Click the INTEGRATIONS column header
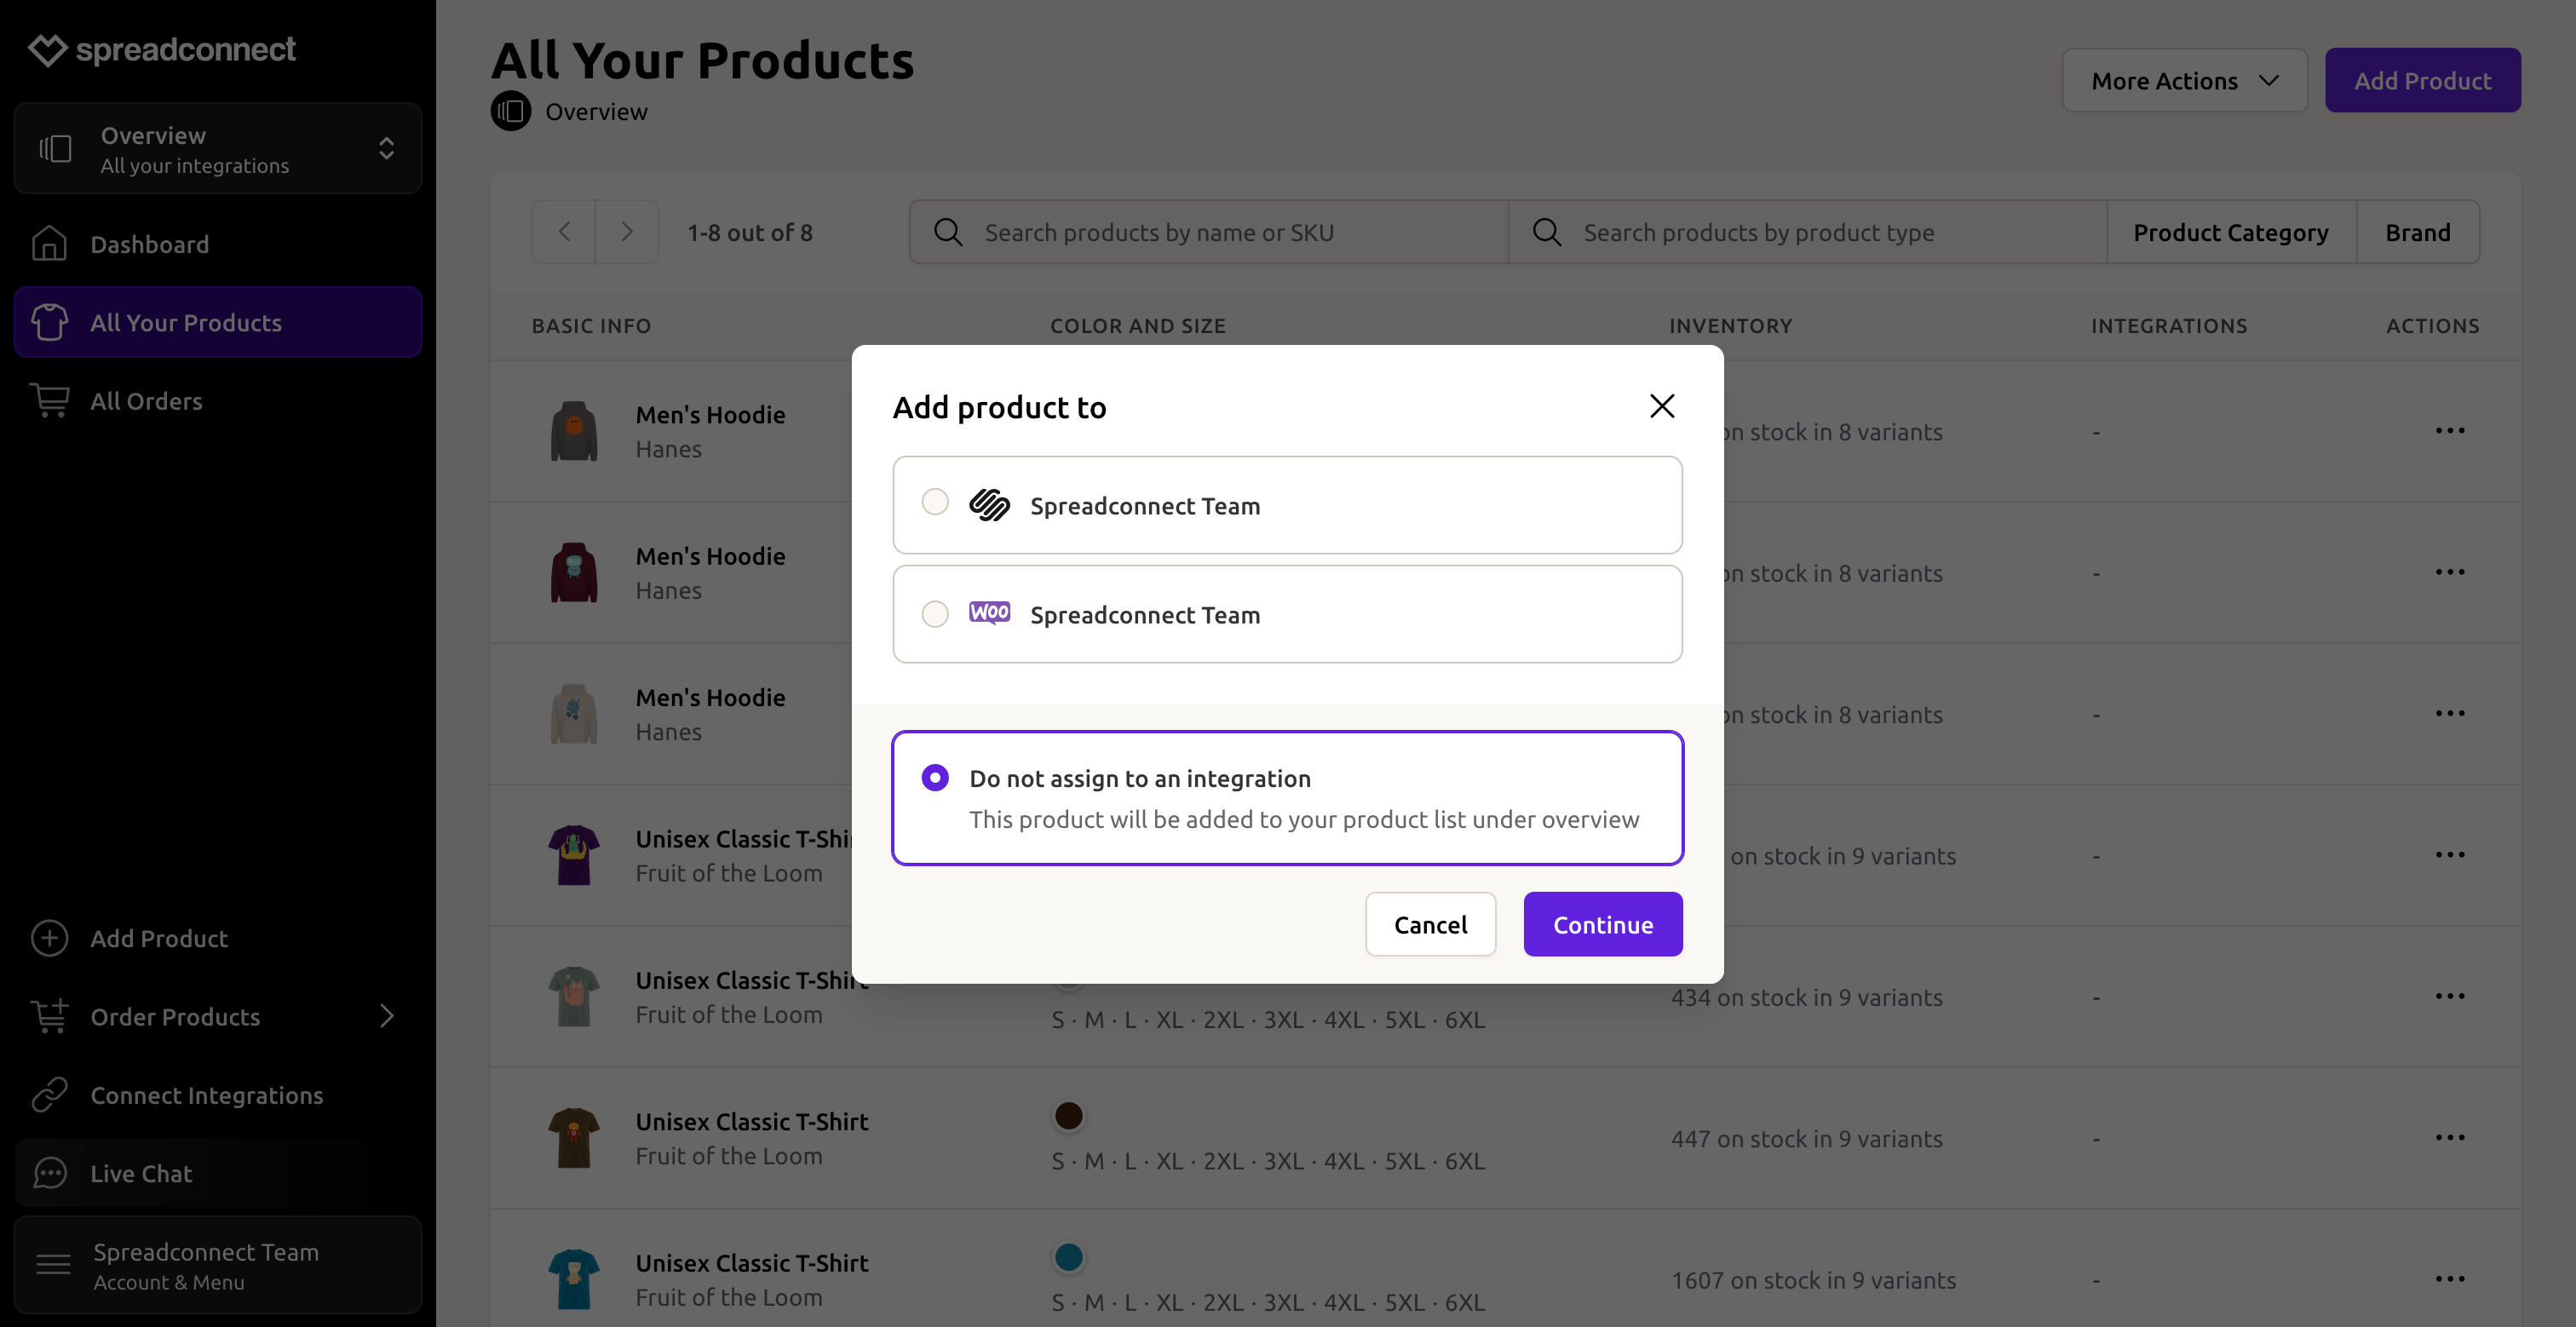This screenshot has width=2576, height=1327. pos(2169,325)
